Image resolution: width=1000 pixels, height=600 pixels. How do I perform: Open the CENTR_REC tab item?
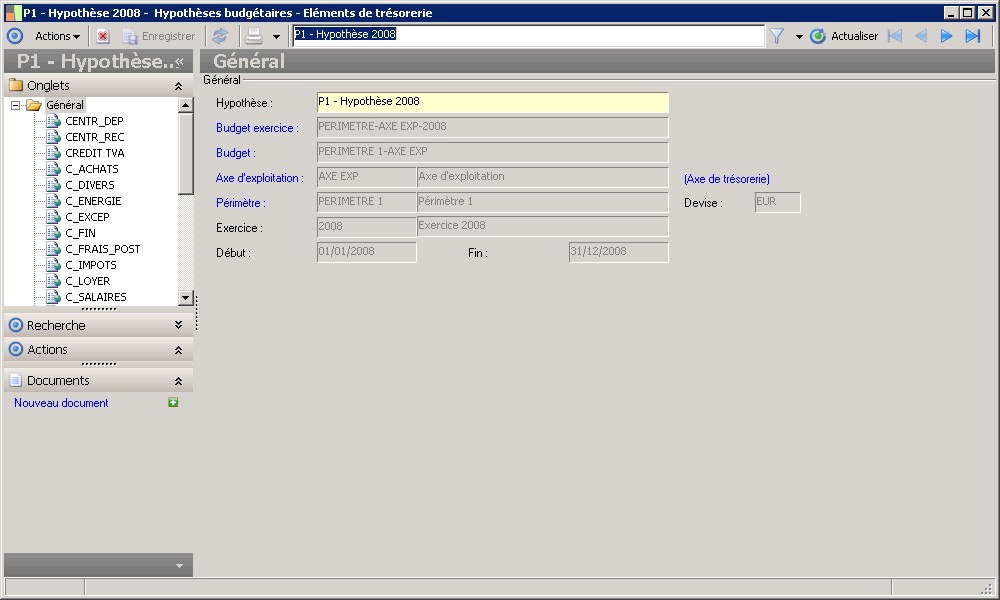coord(94,137)
